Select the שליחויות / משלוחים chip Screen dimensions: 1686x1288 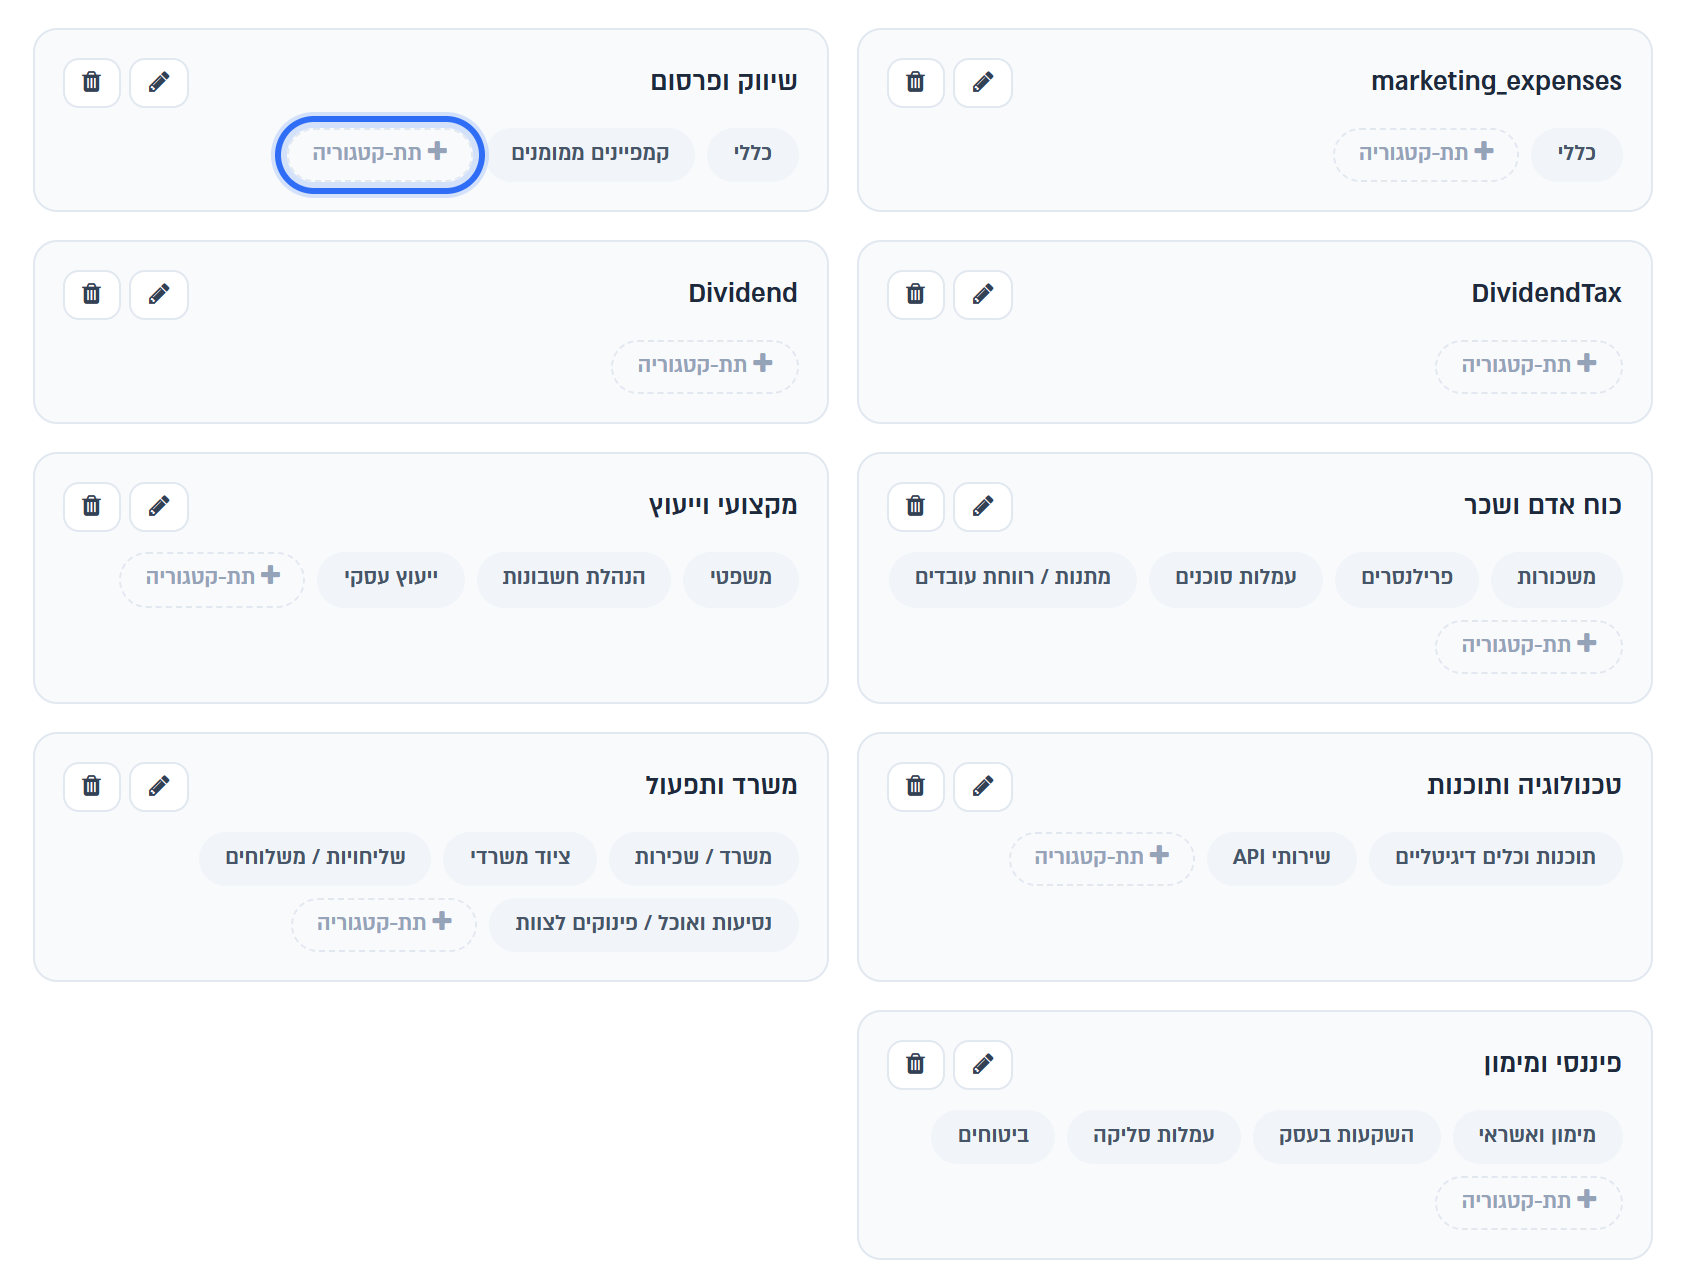pos(315,858)
